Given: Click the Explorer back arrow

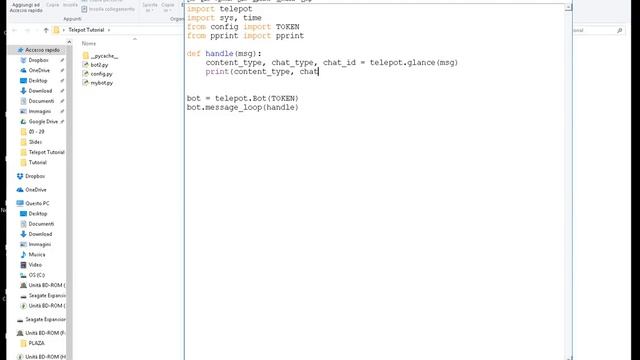Looking at the screenshot, I should pyautogui.click(x=15, y=30).
